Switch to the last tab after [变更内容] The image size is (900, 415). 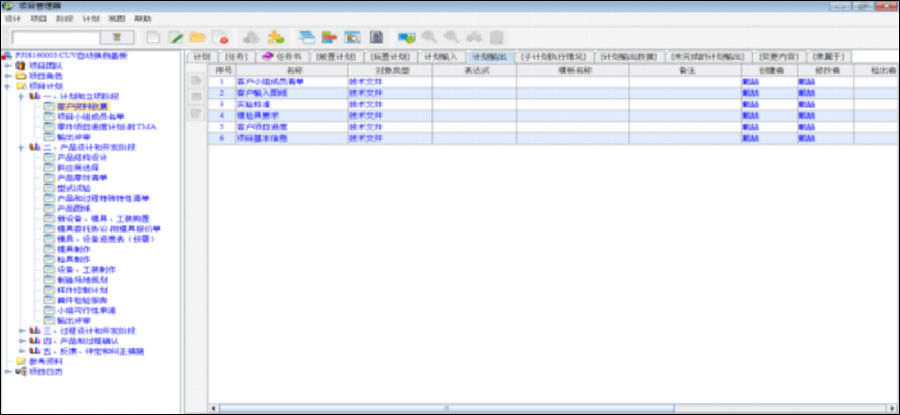pyautogui.click(x=829, y=57)
